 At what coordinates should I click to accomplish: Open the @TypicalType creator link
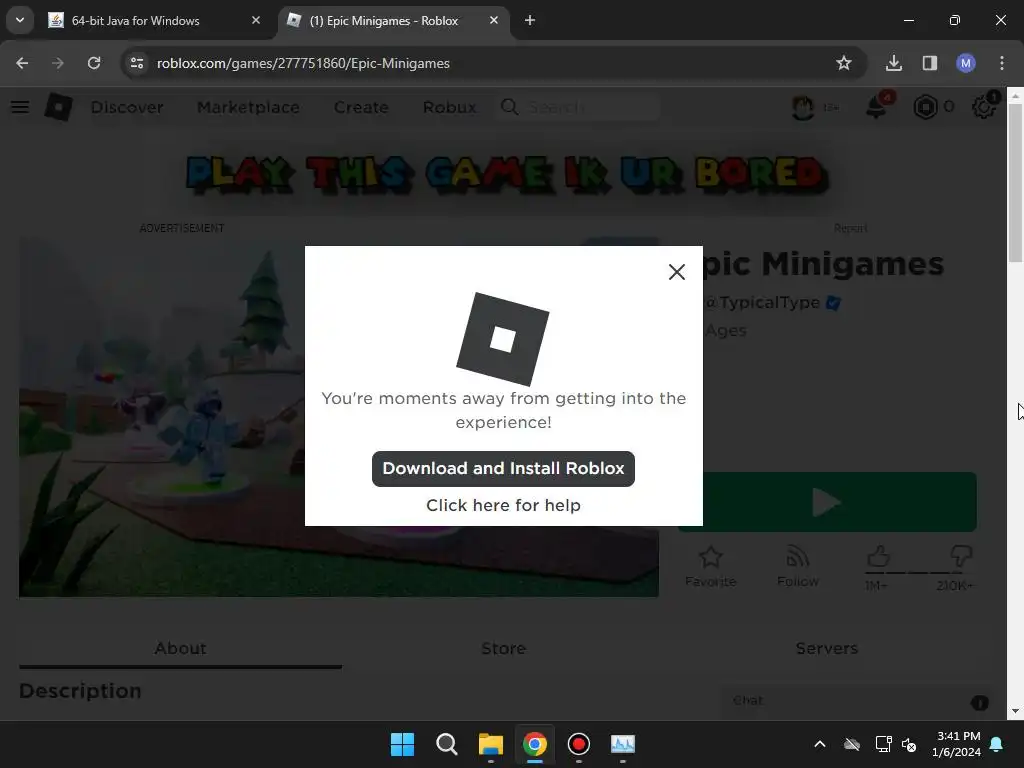[x=763, y=302]
